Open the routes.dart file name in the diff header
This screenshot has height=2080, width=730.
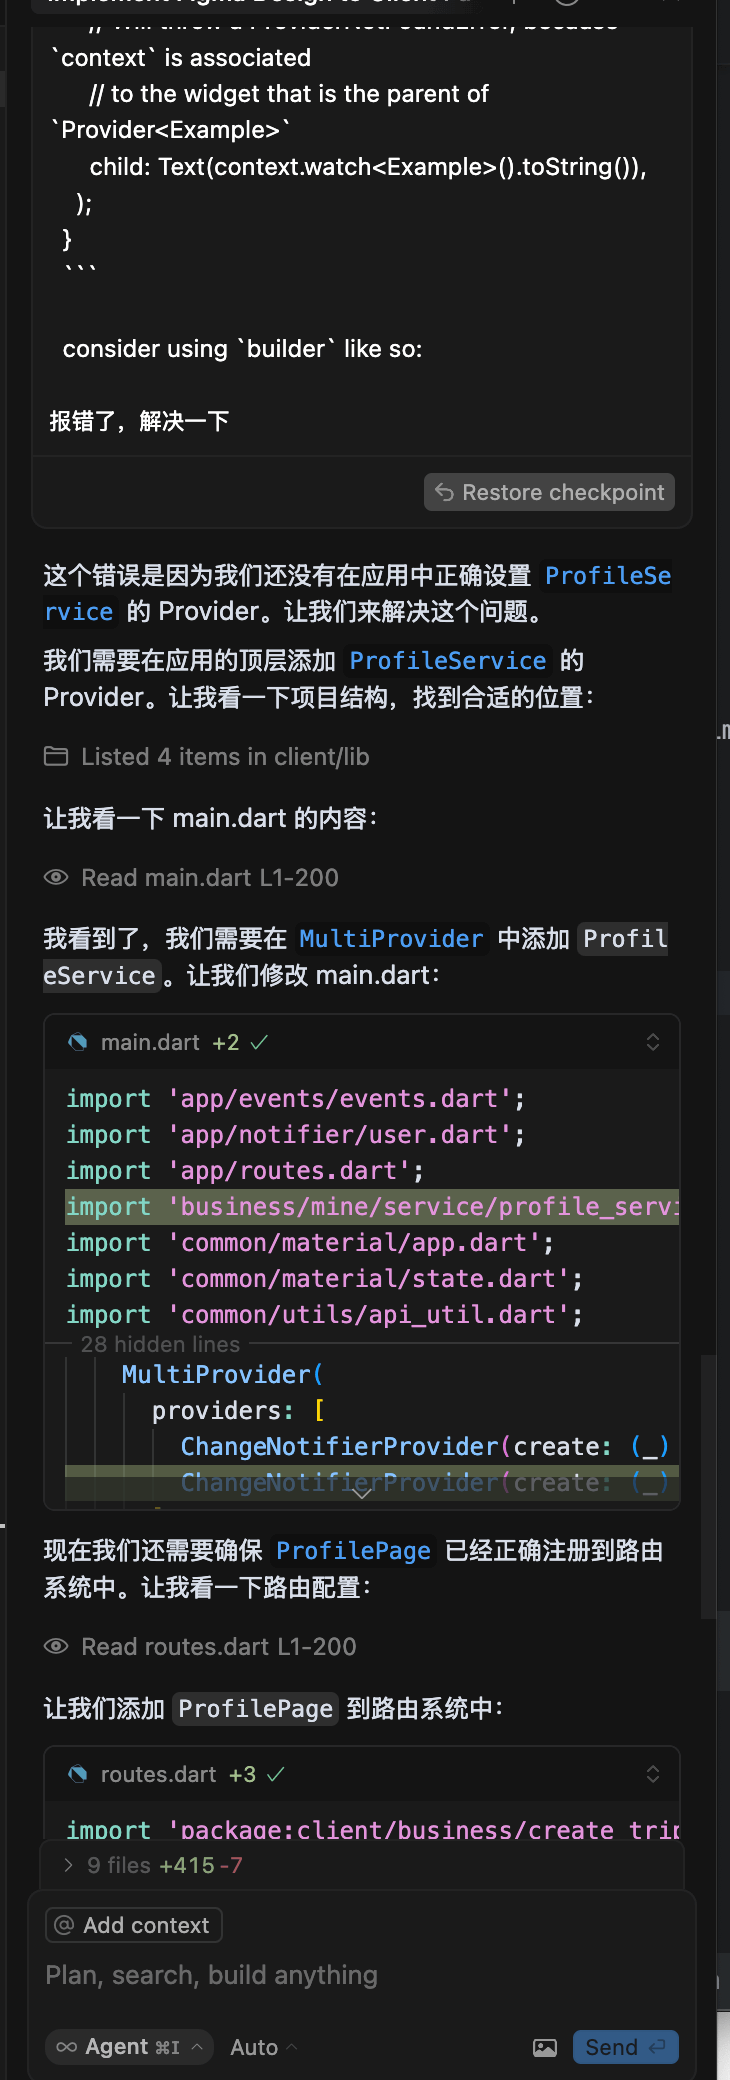point(158,1774)
